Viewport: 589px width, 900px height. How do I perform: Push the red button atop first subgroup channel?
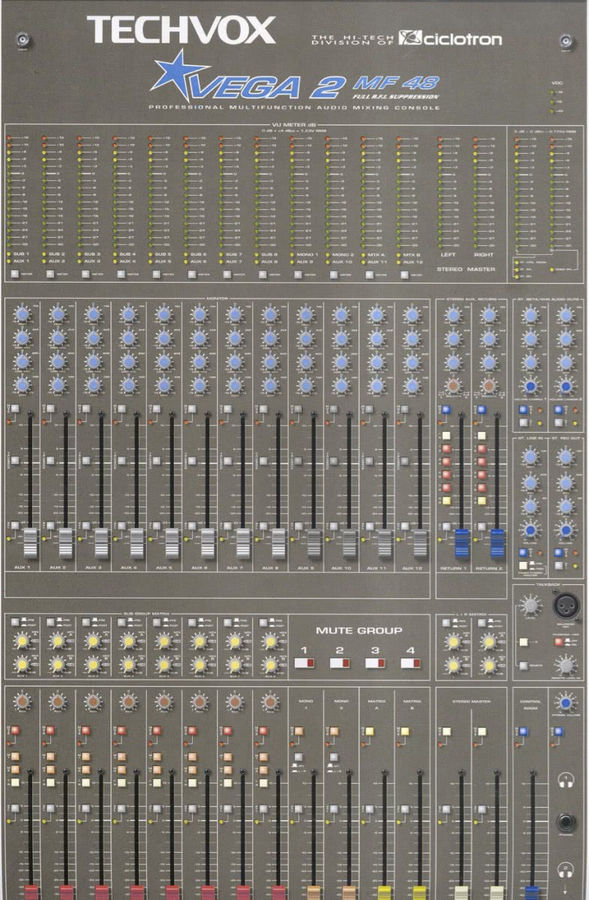click(15, 731)
